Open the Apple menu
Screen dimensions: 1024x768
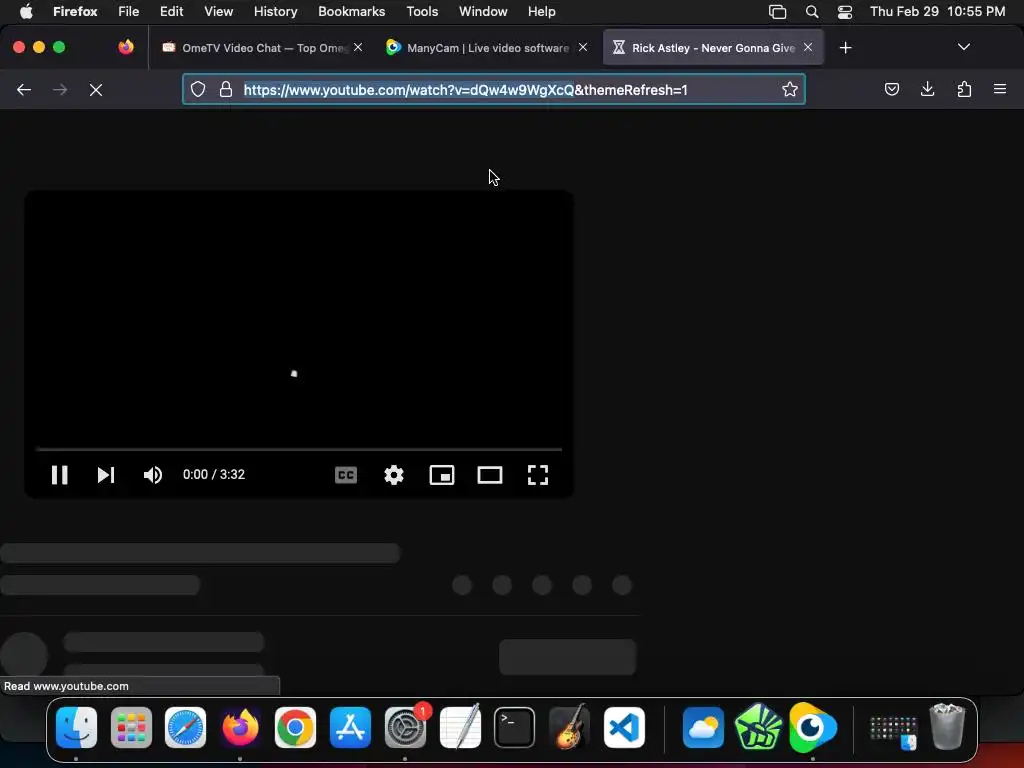point(26,11)
